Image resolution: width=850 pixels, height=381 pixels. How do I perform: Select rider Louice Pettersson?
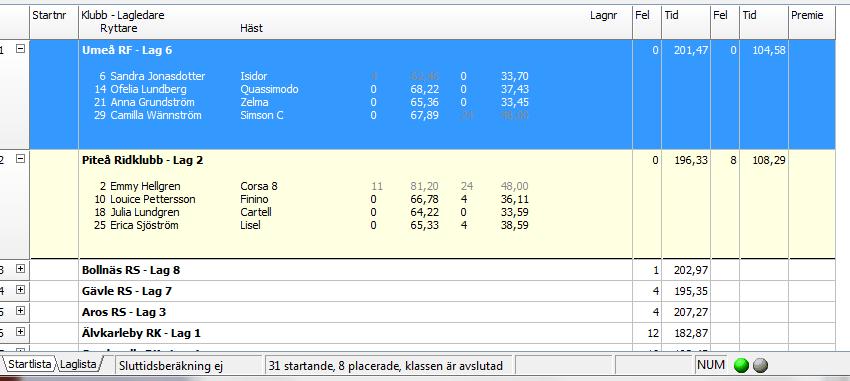click(152, 199)
